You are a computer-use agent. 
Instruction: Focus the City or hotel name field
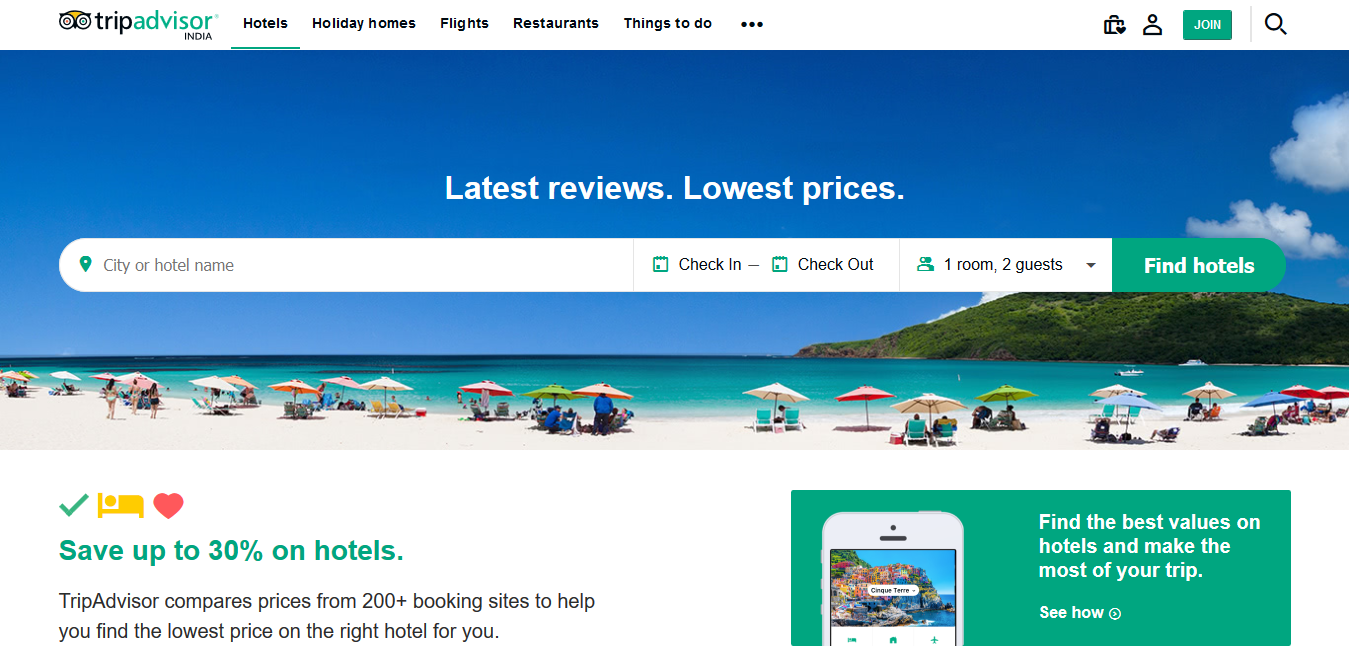click(x=346, y=265)
